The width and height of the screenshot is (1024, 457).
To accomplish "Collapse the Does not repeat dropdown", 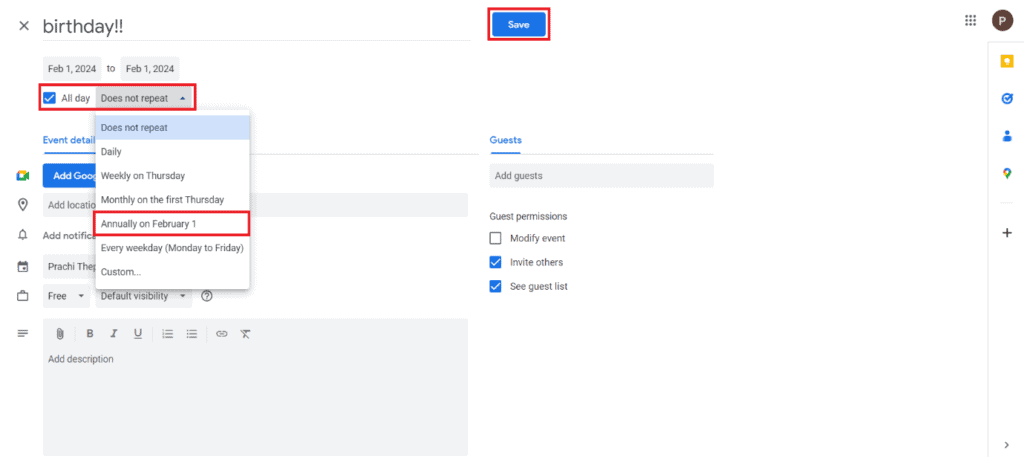I will (x=144, y=98).
